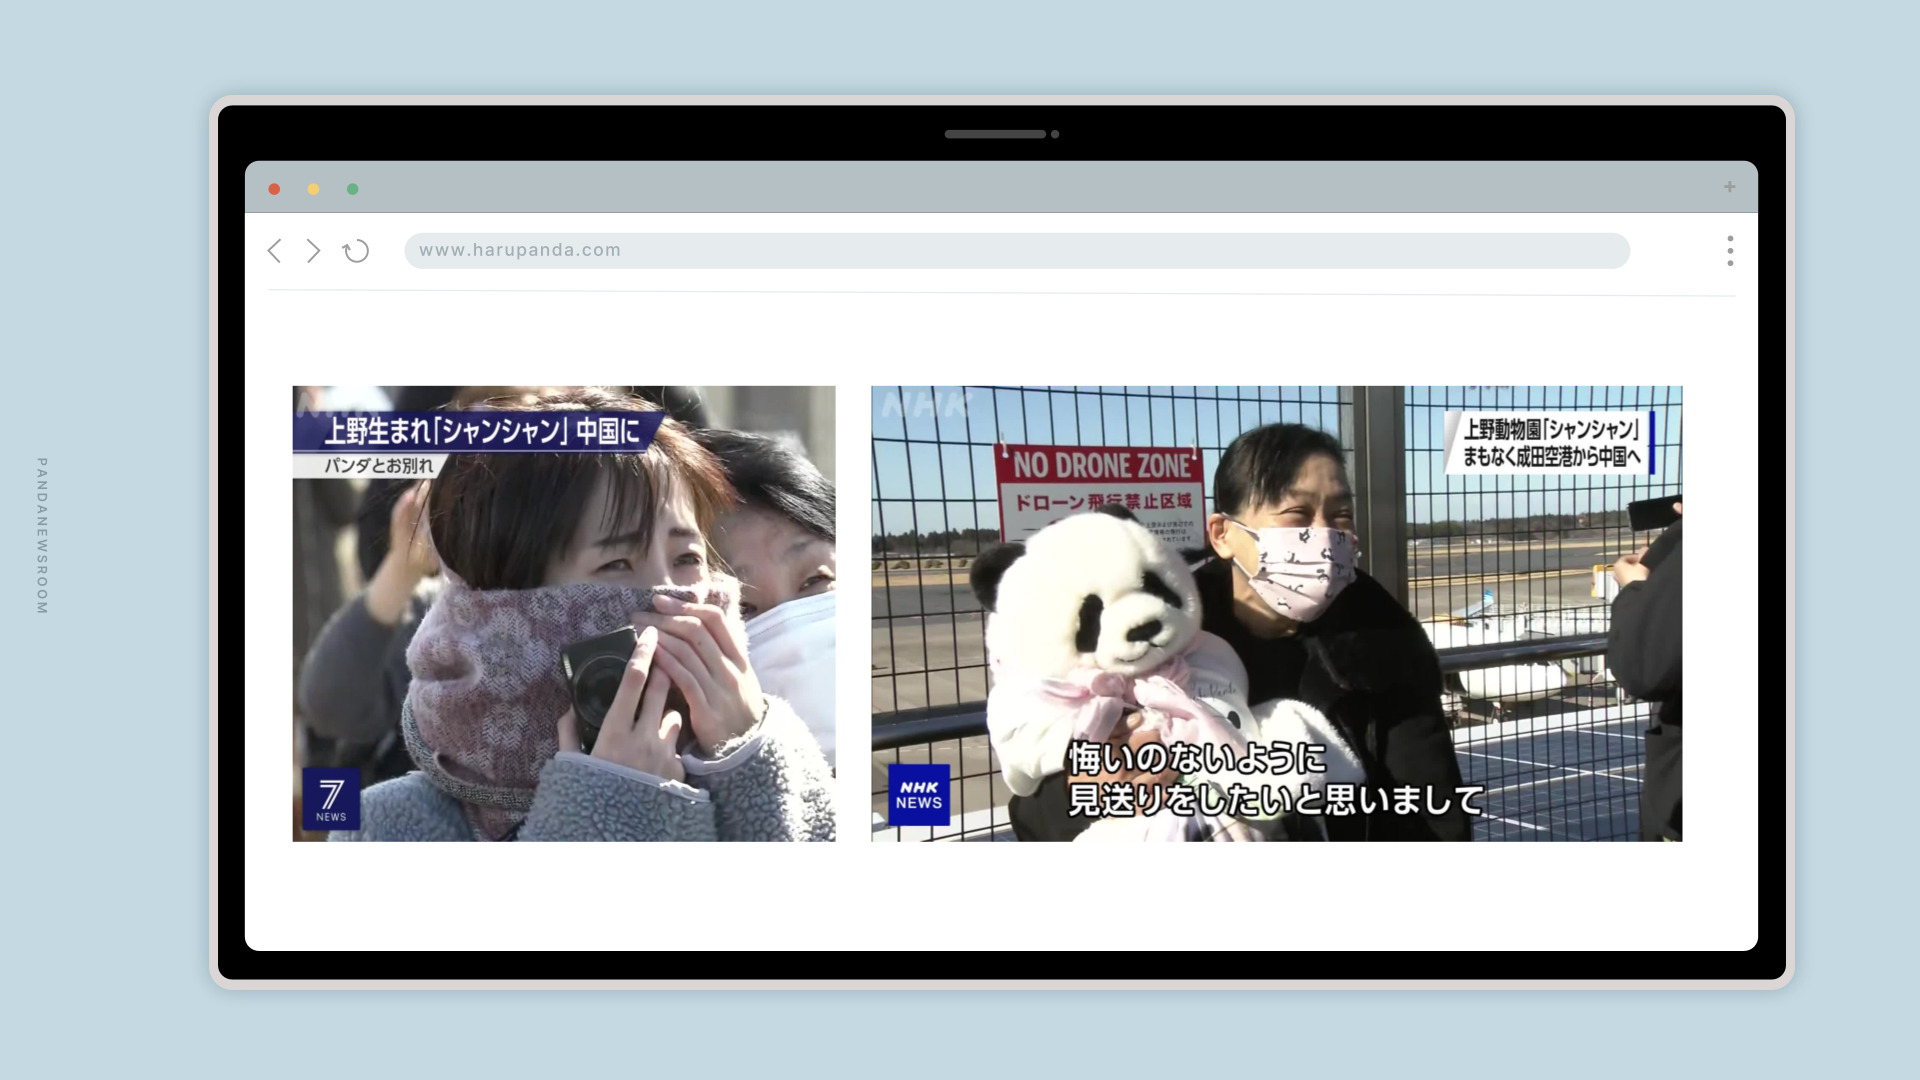Click the forward navigation arrow
This screenshot has width=1920, height=1080.
click(313, 251)
